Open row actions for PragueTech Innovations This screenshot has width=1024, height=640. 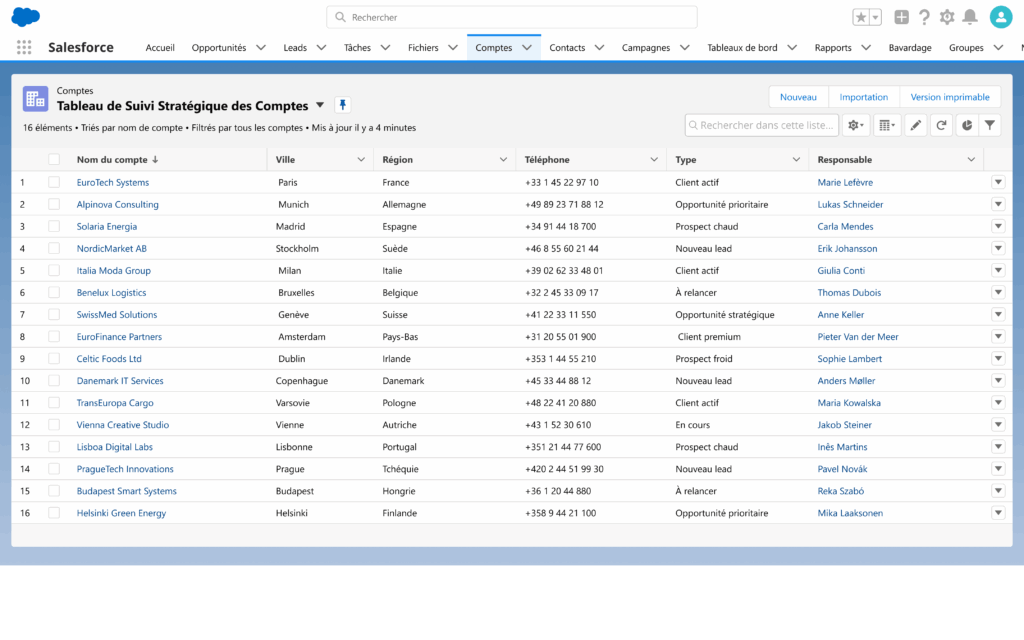coord(998,469)
